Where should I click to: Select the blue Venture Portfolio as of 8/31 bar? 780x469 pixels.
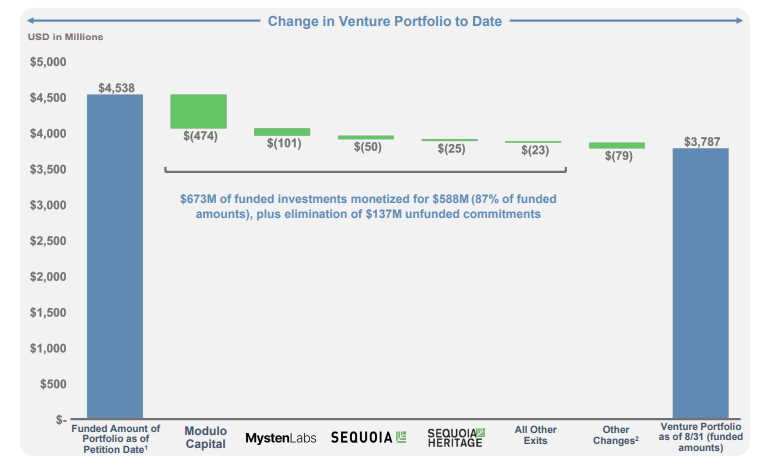[x=700, y=283]
